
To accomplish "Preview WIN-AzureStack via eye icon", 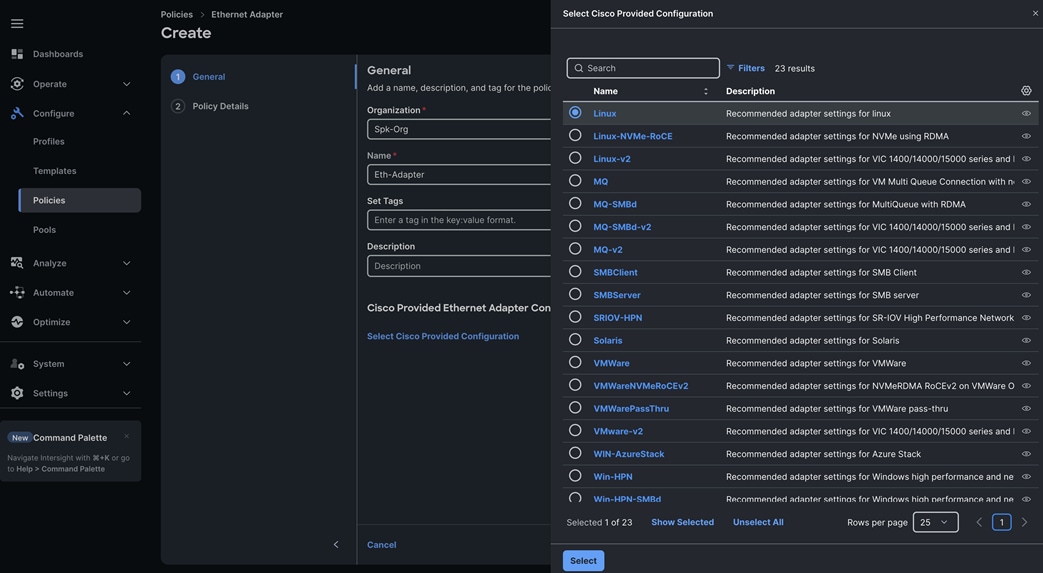I will [x=1026, y=454].
